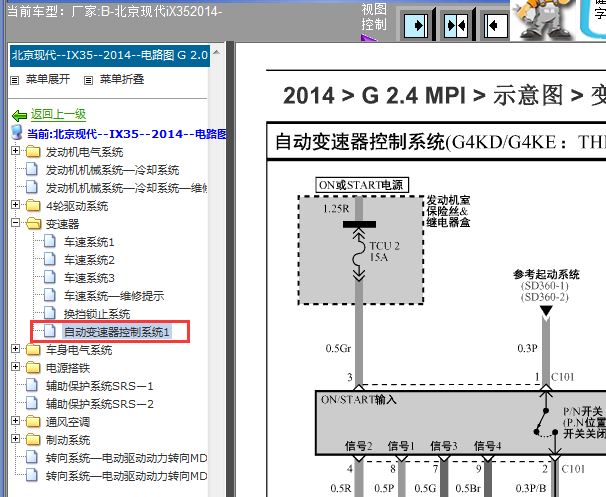Open the 电源搭铁 folder
Image resolution: width=606 pixels, height=497 pixels.
coord(68,368)
